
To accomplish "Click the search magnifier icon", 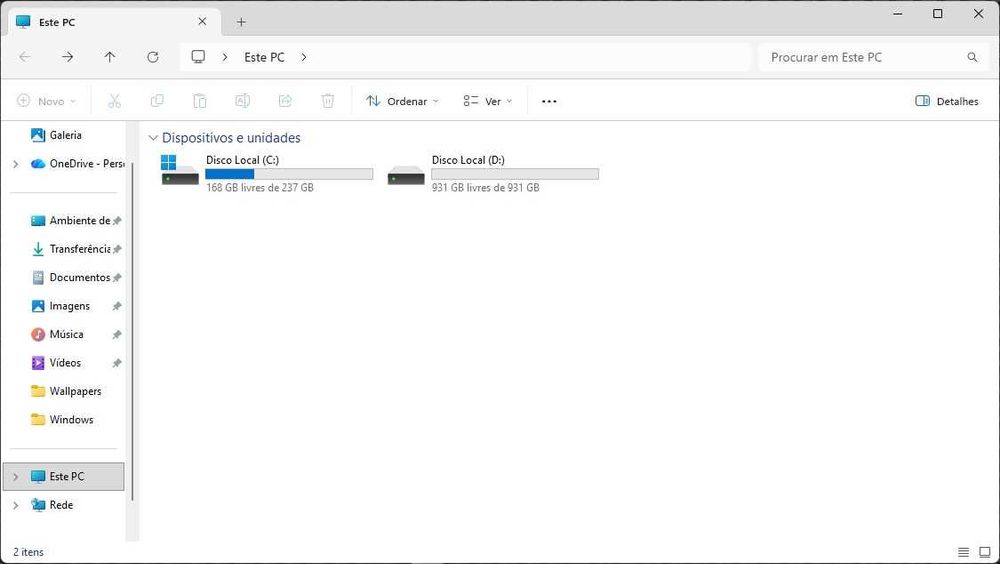I will point(972,57).
